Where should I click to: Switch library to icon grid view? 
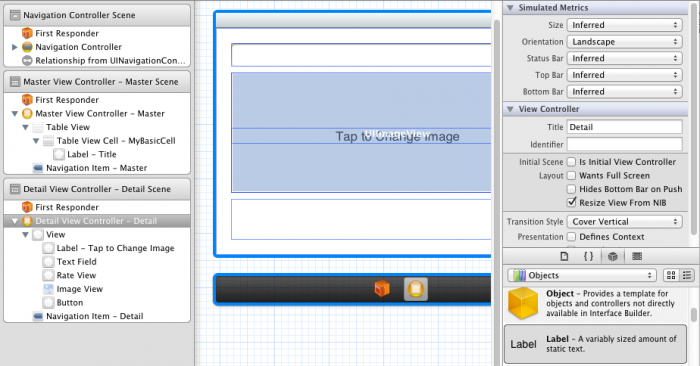(671, 275)
